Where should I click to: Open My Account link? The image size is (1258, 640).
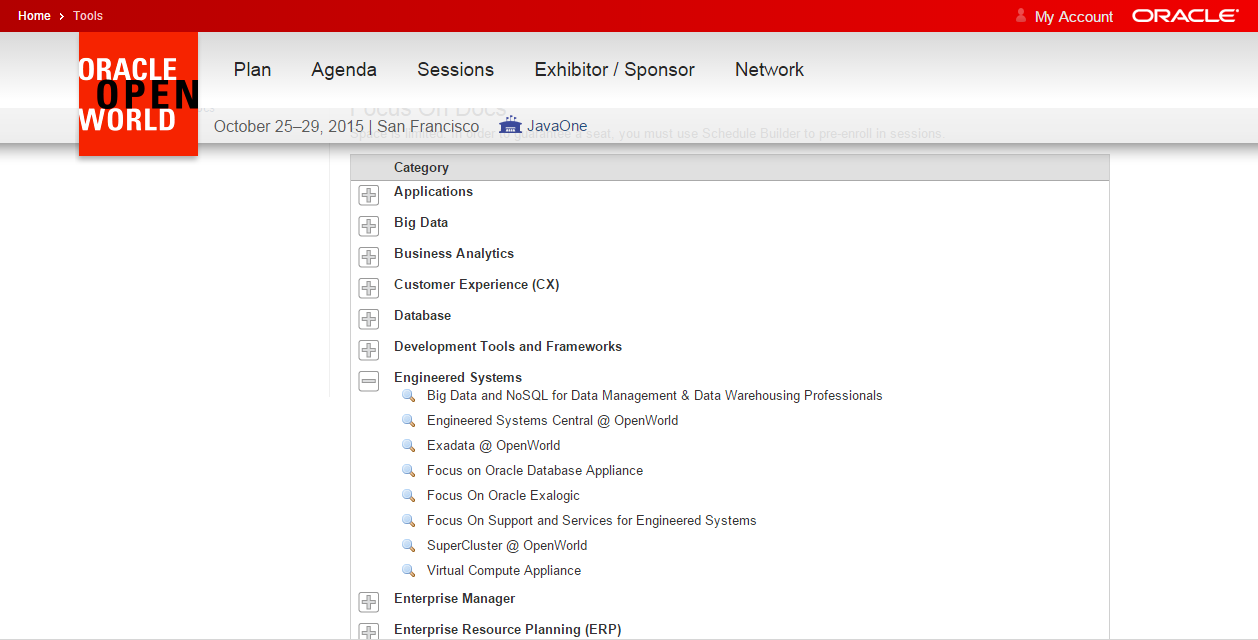click(1074, 16)
